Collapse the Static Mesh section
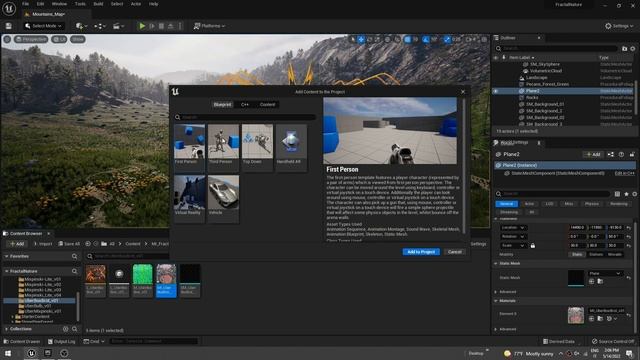 496,263
